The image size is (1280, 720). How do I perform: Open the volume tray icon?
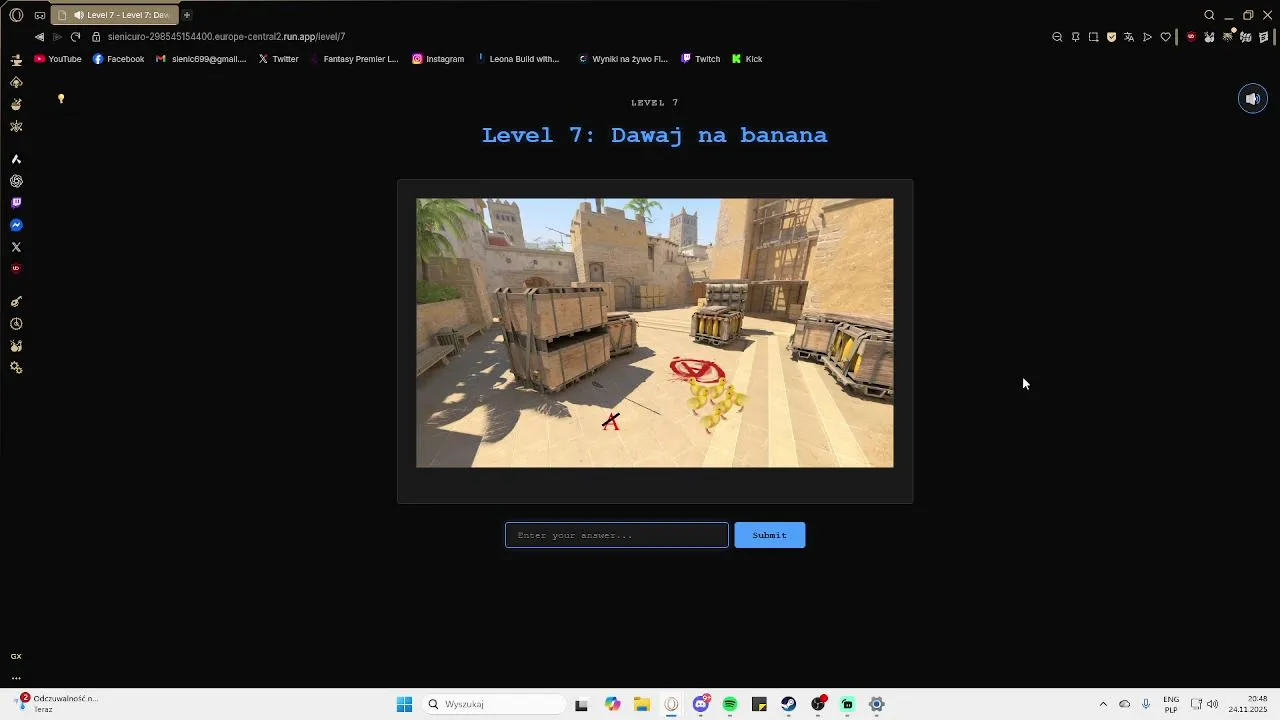click(1212, 704)
